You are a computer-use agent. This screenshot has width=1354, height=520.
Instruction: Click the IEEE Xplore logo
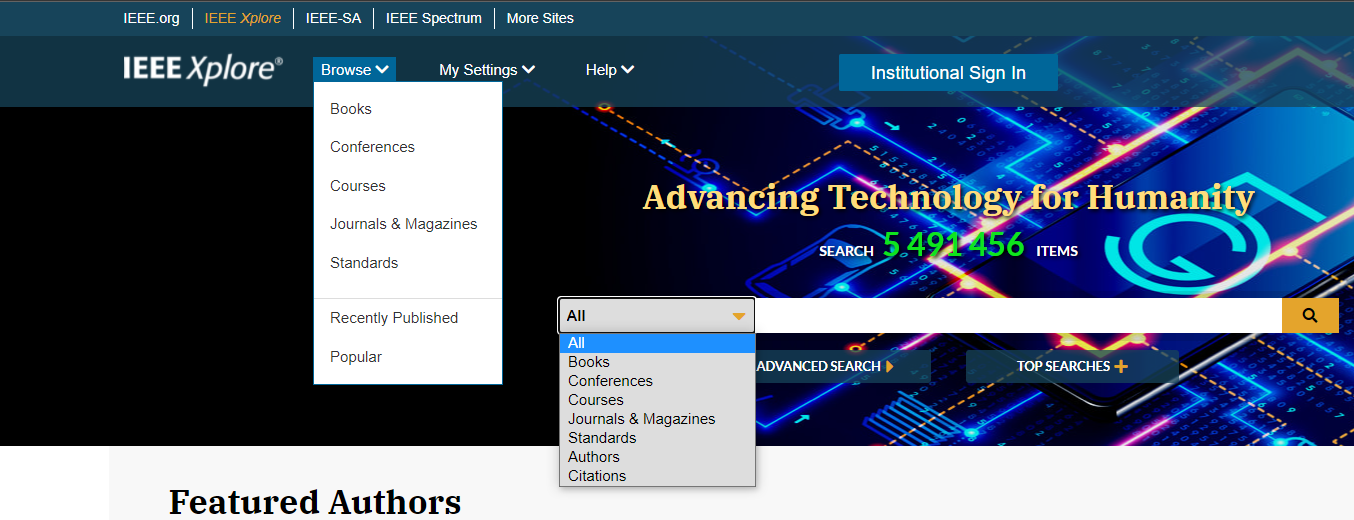tap(203, 69)
